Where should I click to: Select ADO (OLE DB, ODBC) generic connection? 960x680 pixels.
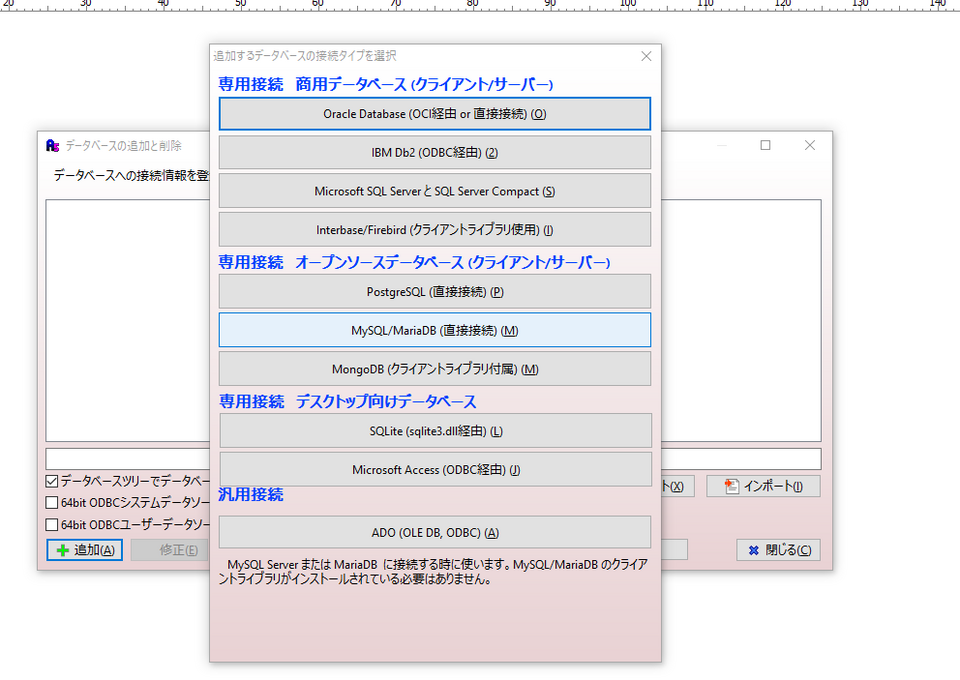(x=435, y=532)
